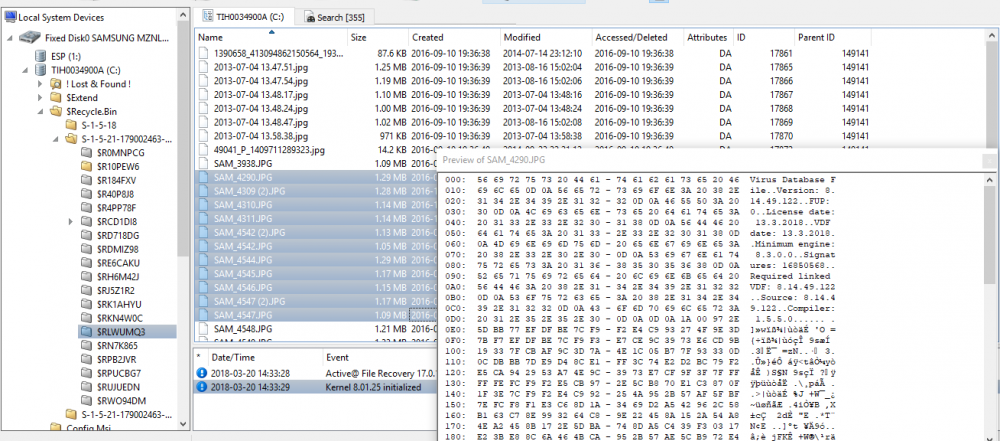Sort file list by Name column
The height and width of the screenshot is (441, 1000).
(x=272, y=38)
